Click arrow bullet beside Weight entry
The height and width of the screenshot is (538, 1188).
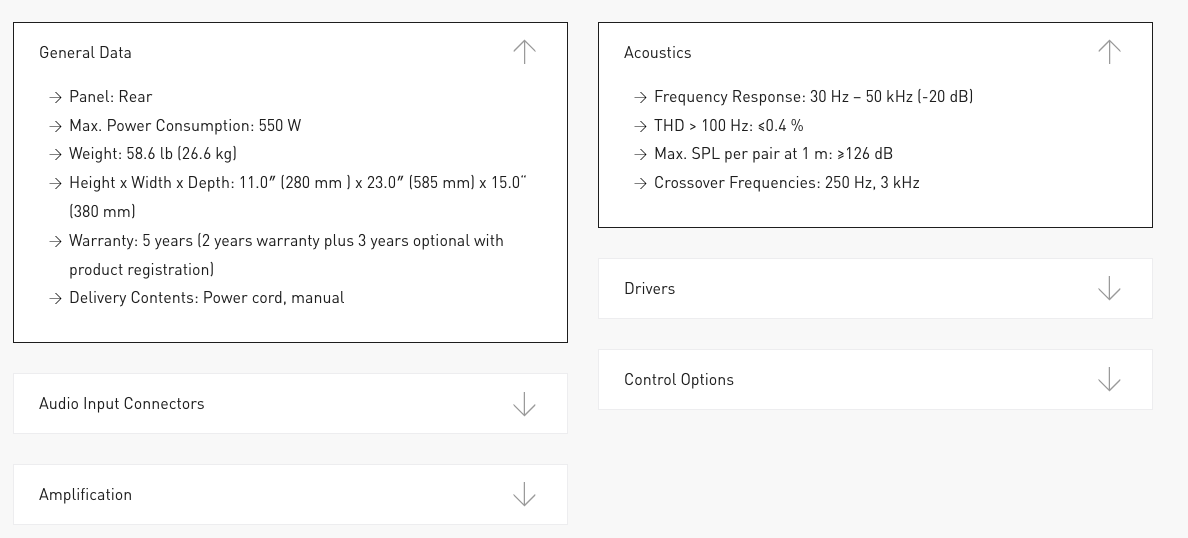(x=55, y=155)
